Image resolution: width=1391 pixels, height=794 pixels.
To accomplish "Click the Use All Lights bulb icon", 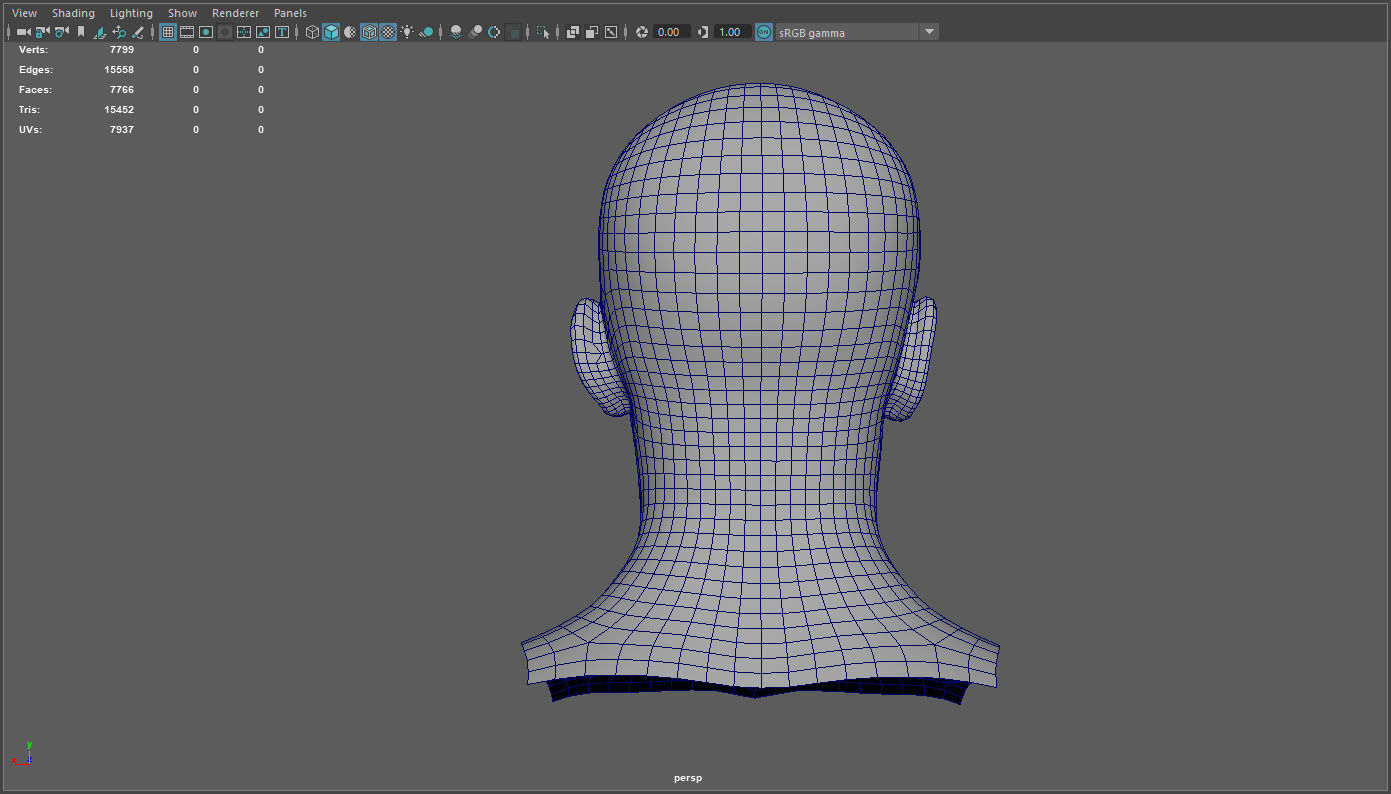I will point(407,32).
